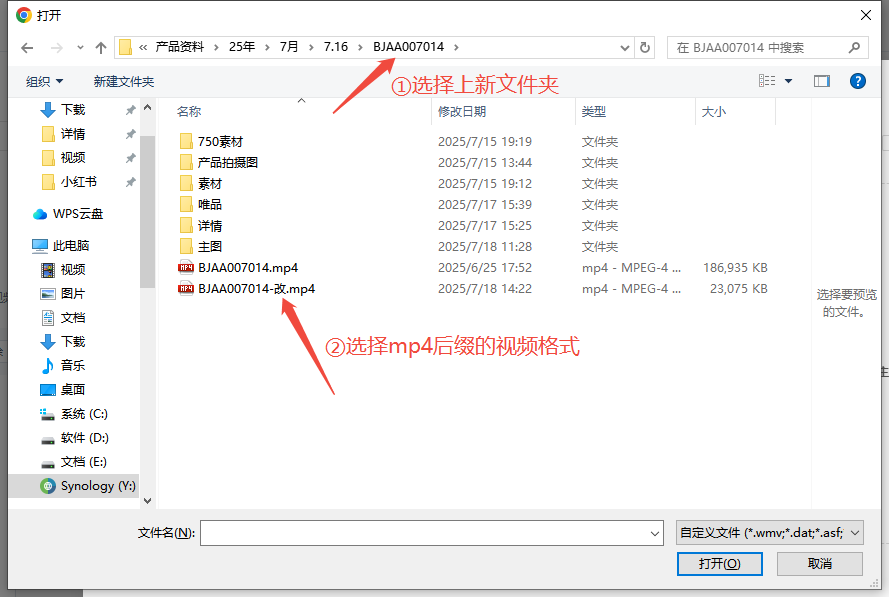Open the view options dropdown arrow
The height and width of the screenshot is (597, 889).
click(x=788, y=81)
